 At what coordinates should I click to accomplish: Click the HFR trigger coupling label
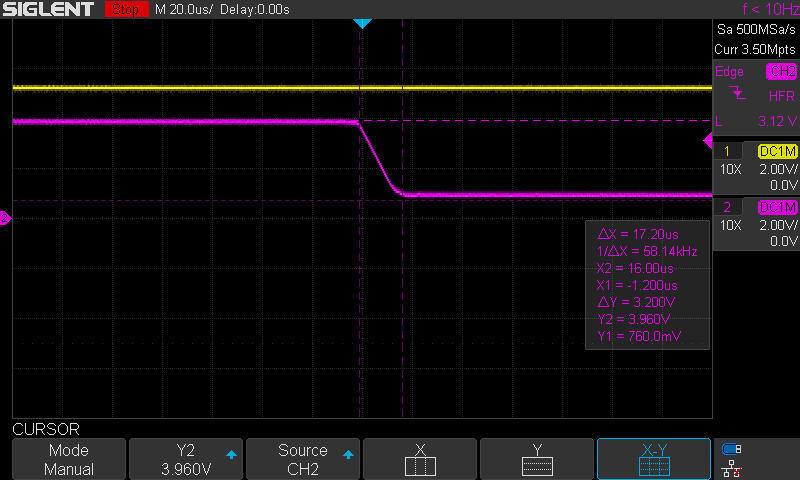(782, 96)
